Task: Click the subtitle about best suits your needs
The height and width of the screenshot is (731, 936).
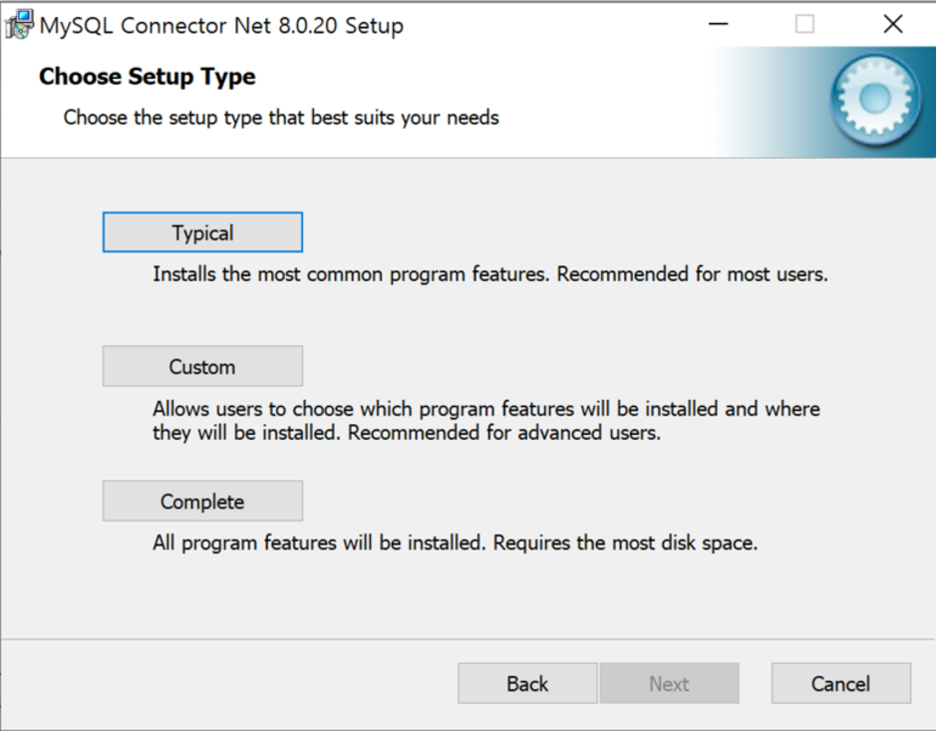Action: point(281,118)
